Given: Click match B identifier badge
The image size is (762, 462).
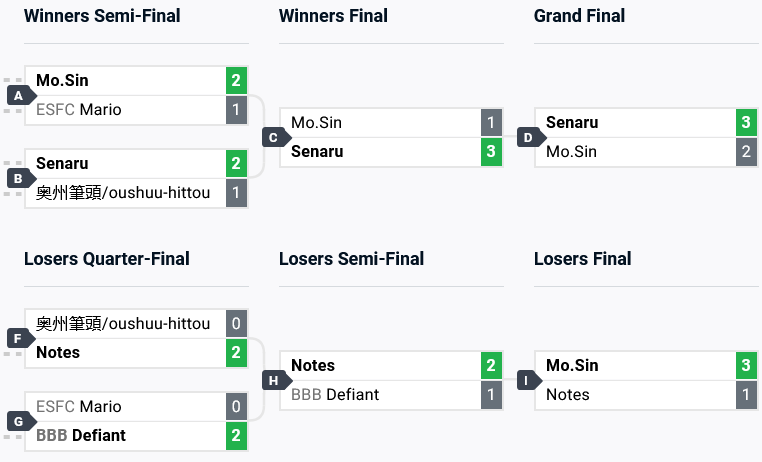Looking at the screenshot, I should click(18, 178).
